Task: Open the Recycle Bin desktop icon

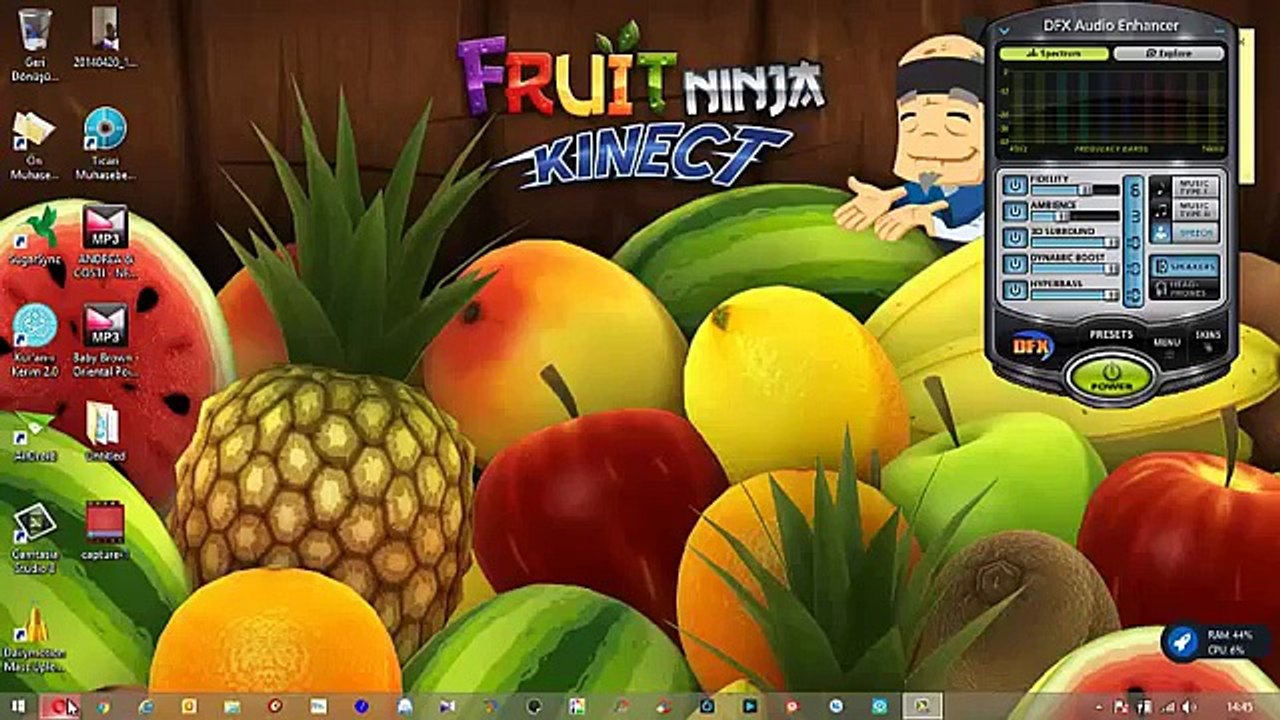Action: [35, 43]
